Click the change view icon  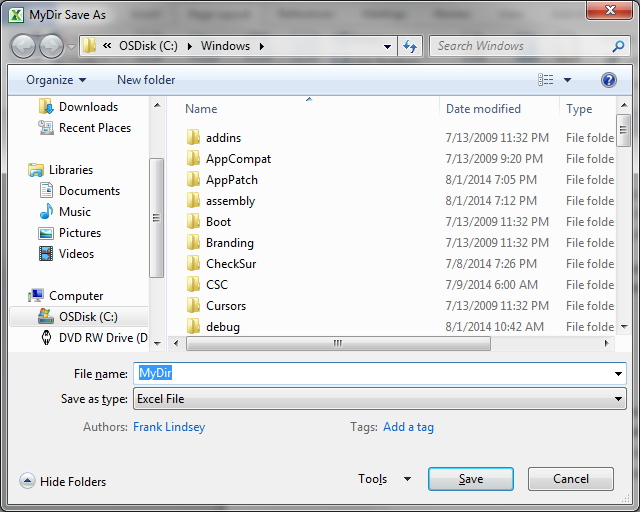(x=546, y=80)
